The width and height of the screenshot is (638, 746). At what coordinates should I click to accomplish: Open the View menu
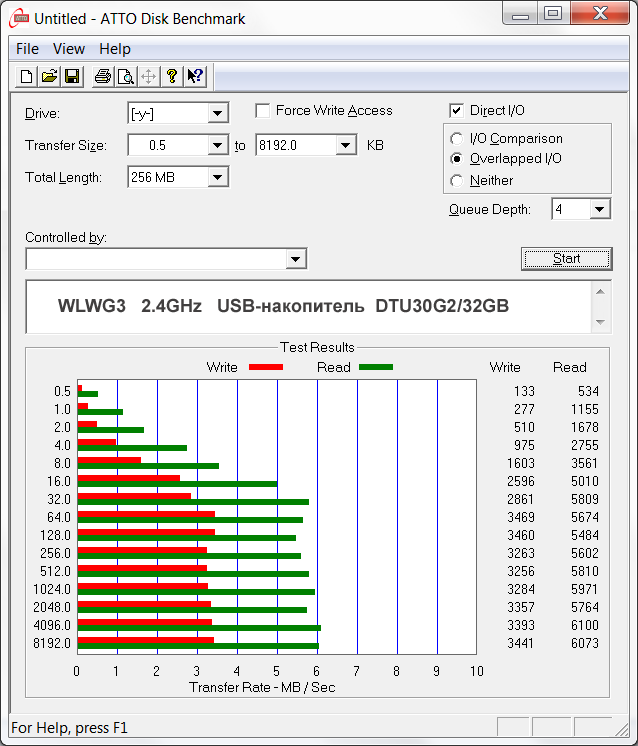pyautogui.click(x=69, y=48)
